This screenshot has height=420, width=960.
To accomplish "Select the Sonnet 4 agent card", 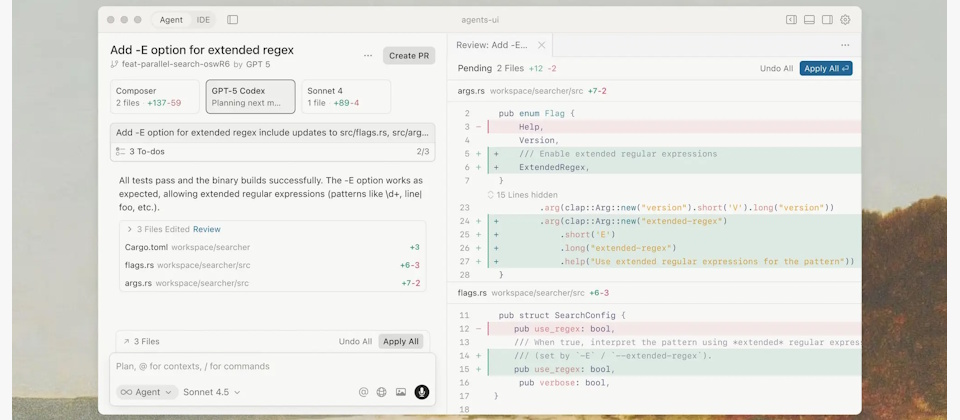I will [x=345, y=96].
